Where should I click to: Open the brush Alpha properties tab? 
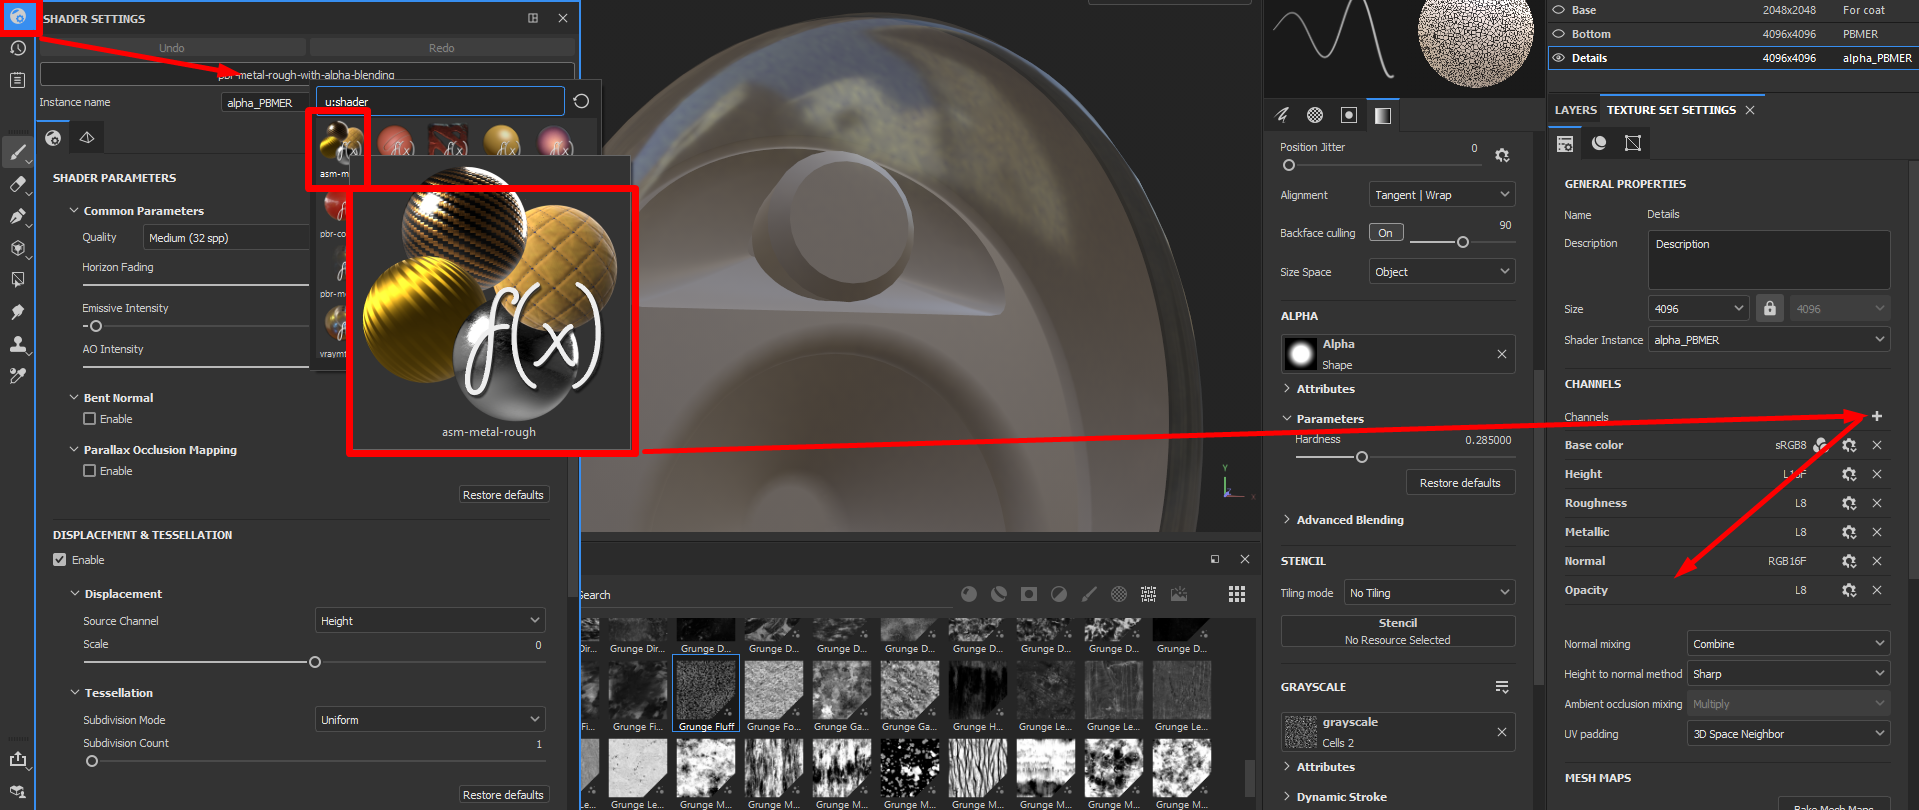pos(1315,115)
